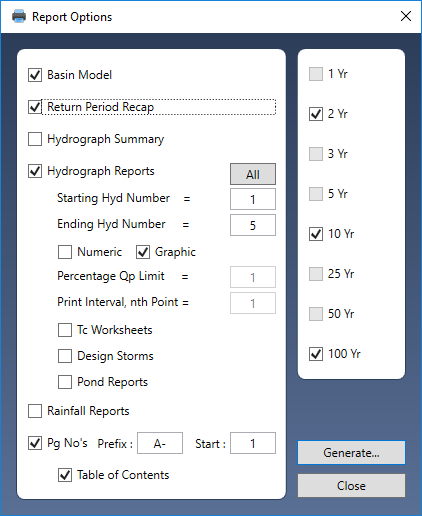
Task: Toggle the Table of Contents checkbox
Action: click(65, 475)
